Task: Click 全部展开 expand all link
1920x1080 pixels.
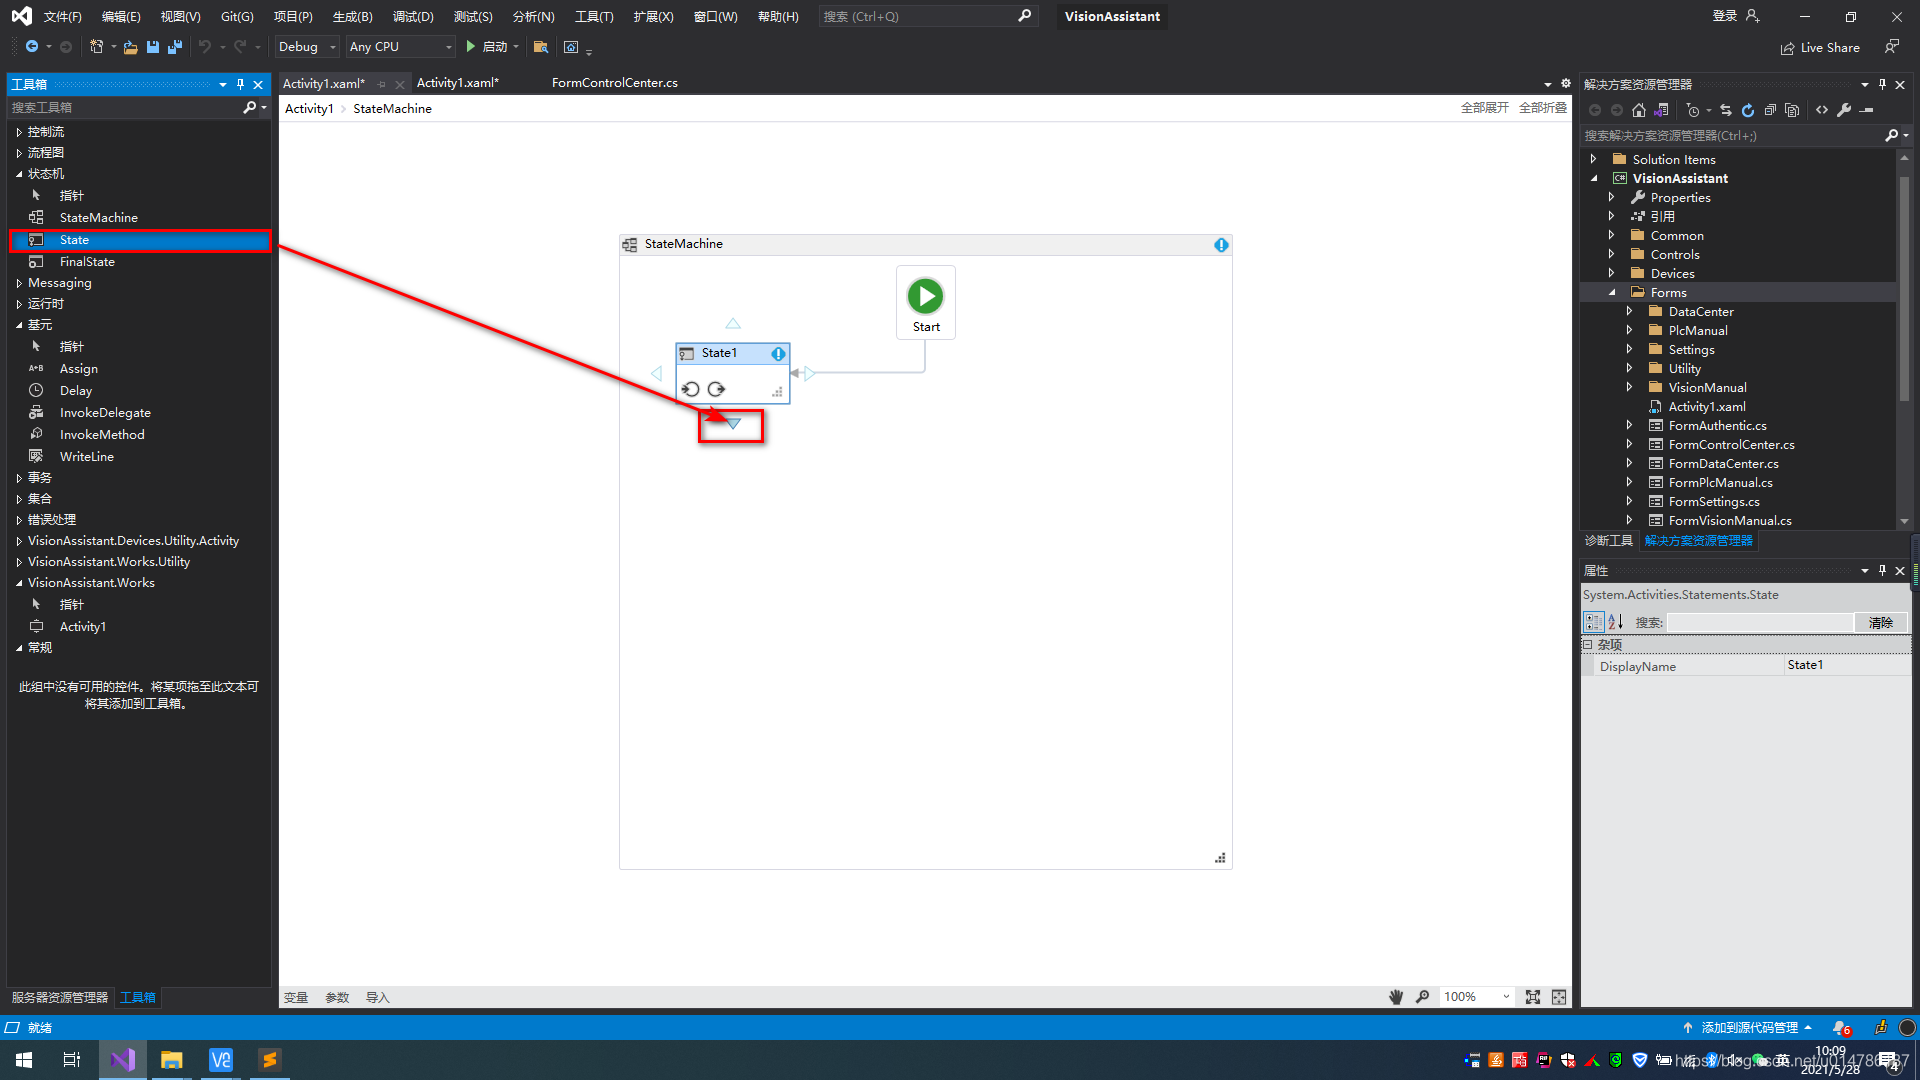Action: pos(1484,108)
